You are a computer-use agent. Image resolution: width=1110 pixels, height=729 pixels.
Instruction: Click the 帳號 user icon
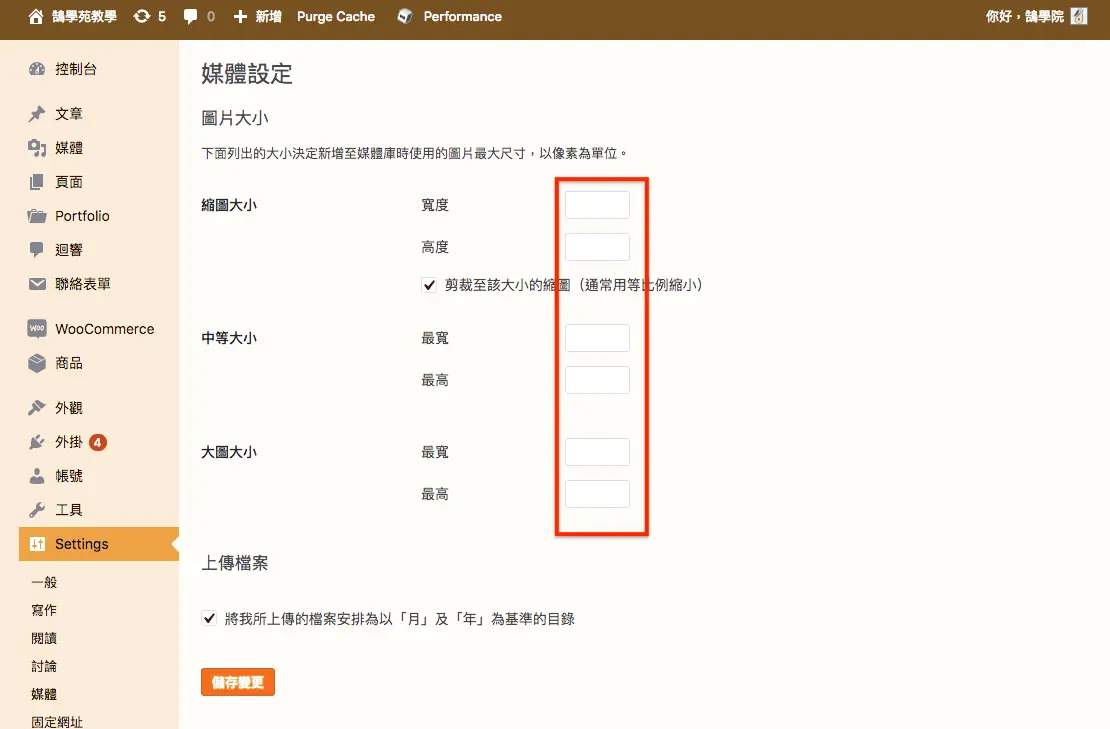click(37, 476)
